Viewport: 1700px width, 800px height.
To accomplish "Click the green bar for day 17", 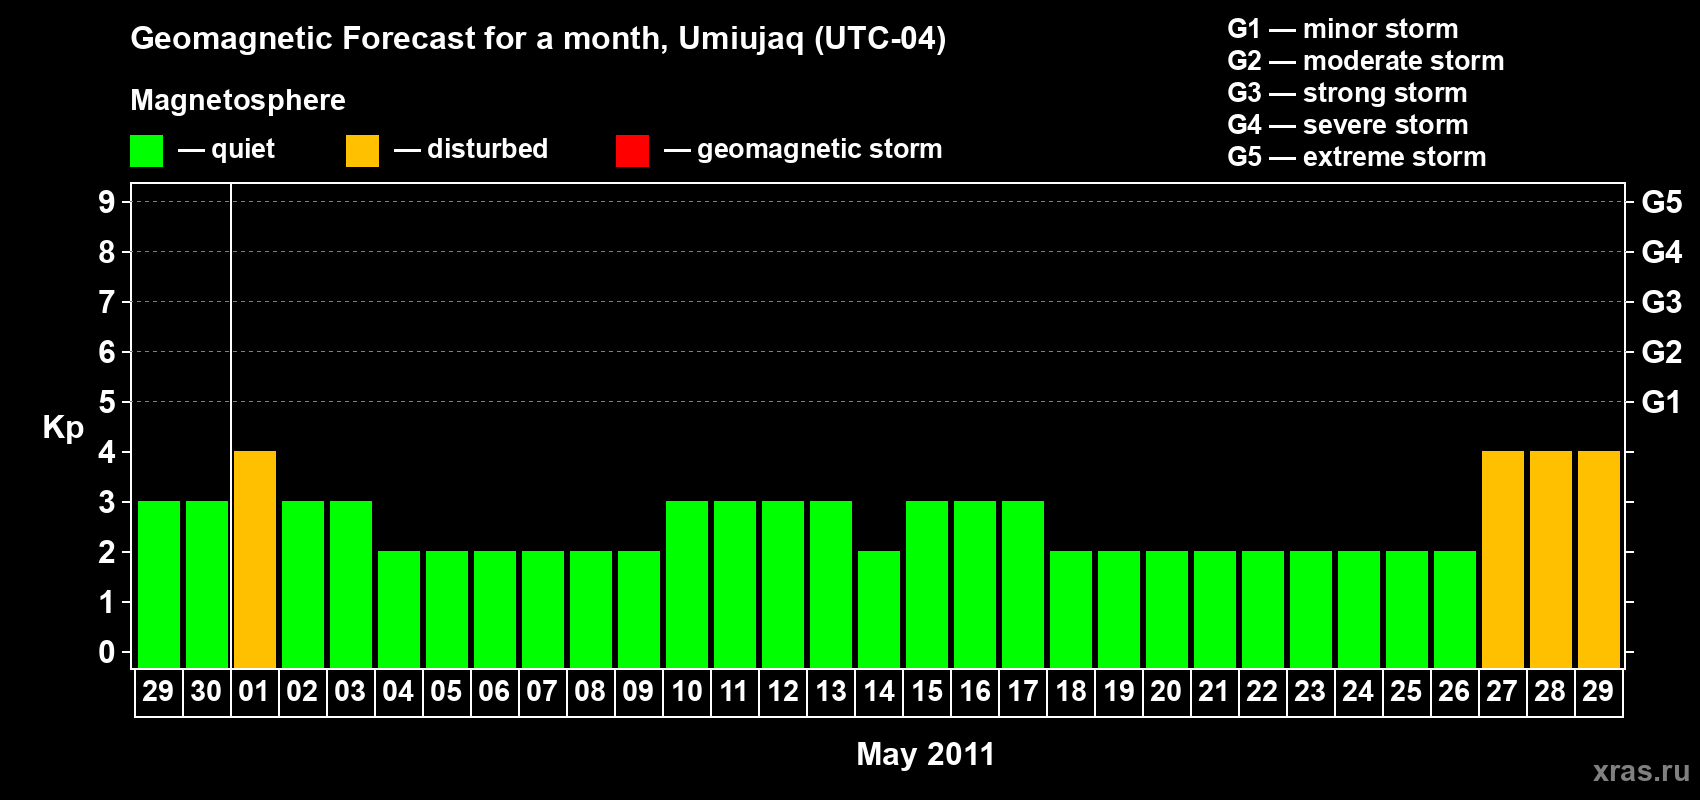I will point(1023,585).
